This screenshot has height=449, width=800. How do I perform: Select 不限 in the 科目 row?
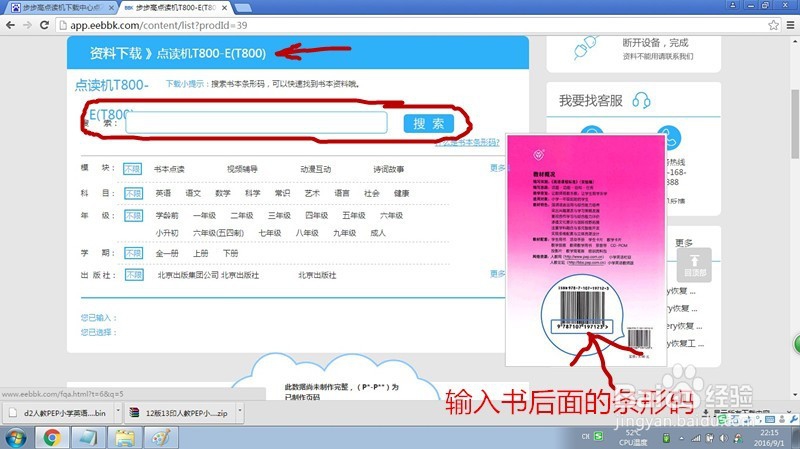(x=133, y=193)
